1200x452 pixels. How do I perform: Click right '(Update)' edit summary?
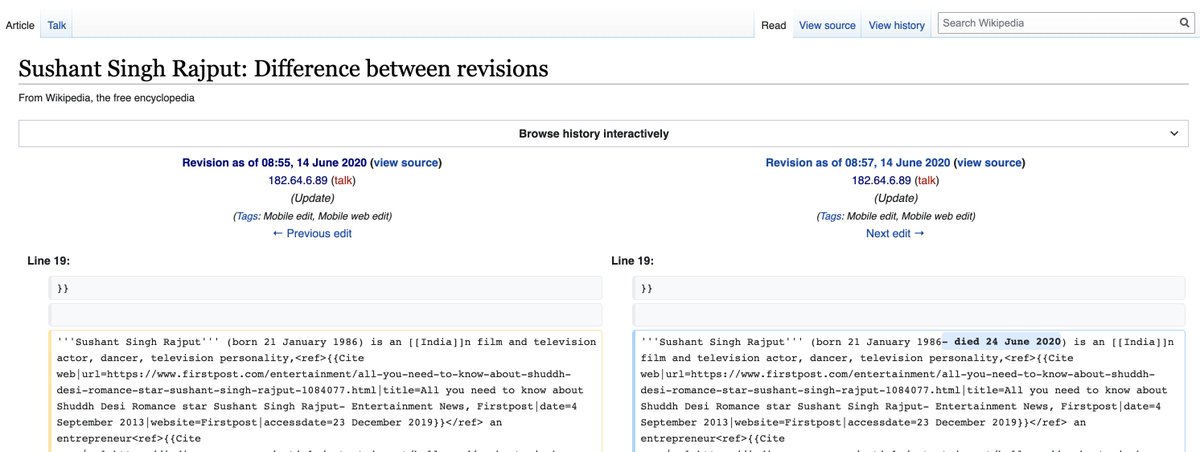coord(895,198)
